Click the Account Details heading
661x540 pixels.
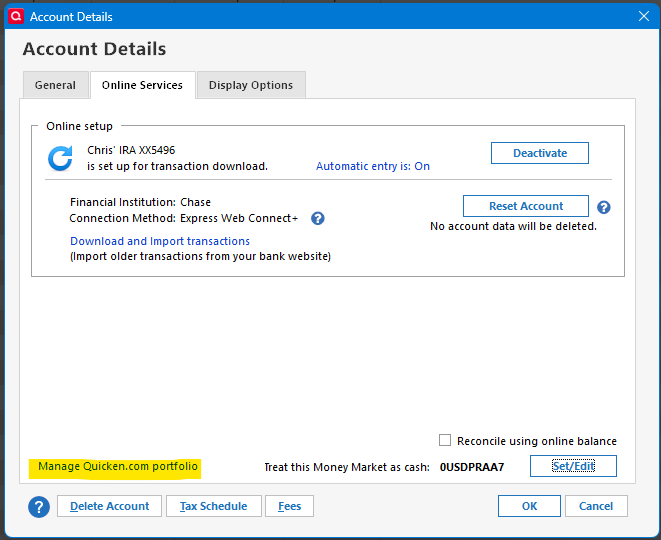click(94, 49)
